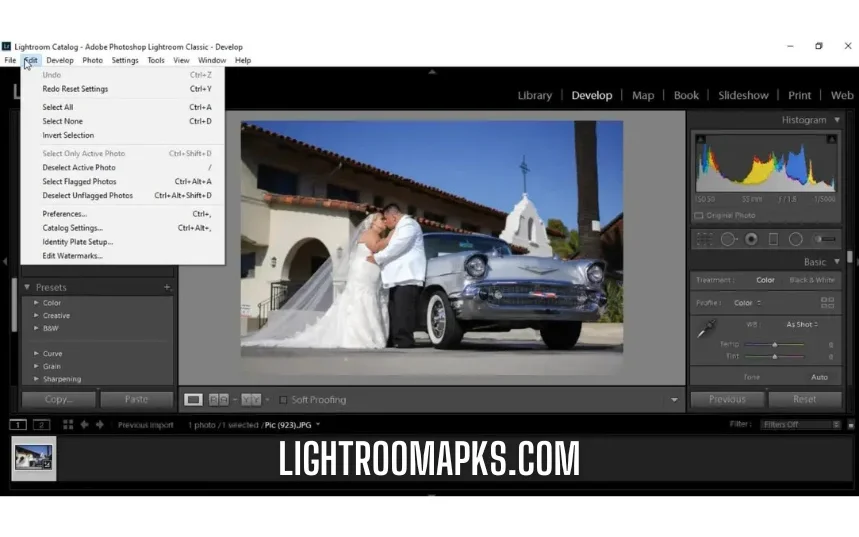Hide top panel using center arrow
Screen dimensions: 859x537
(432, 72)
